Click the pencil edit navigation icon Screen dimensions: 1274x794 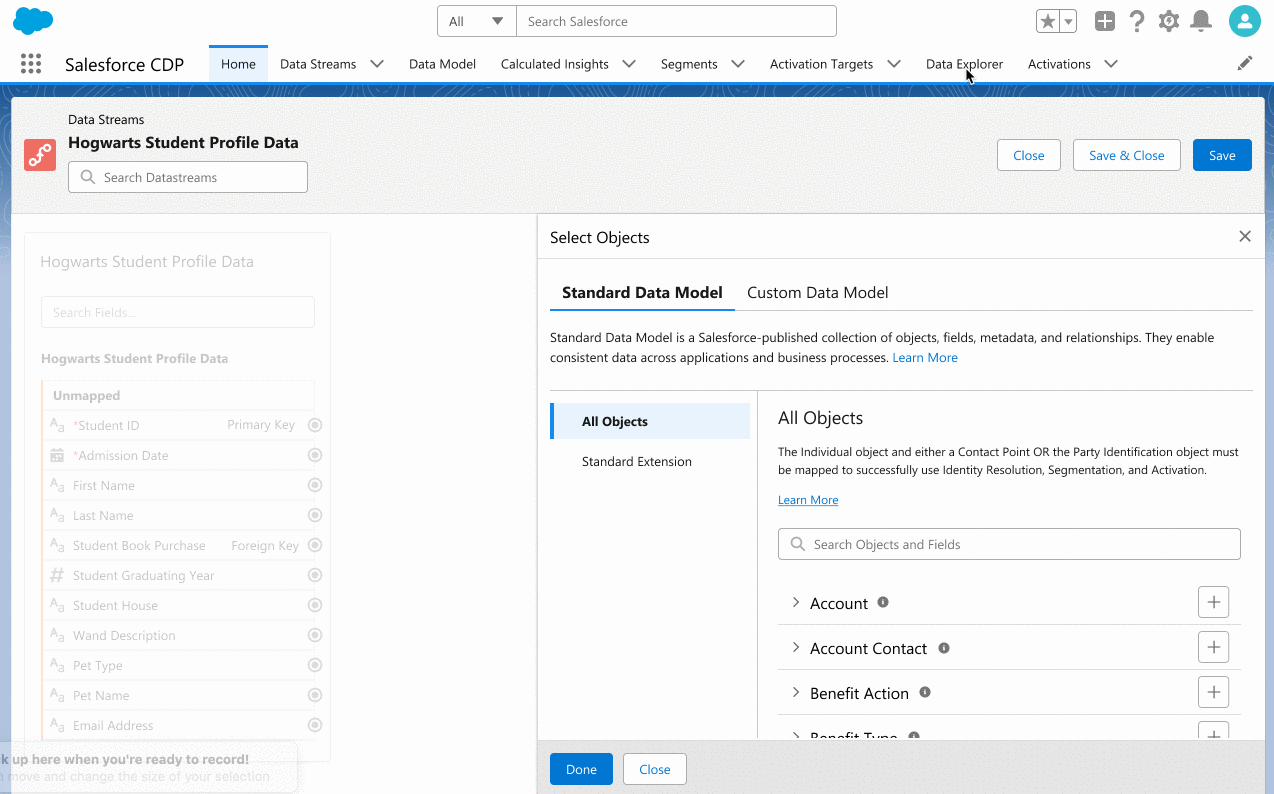(1245, 63)
